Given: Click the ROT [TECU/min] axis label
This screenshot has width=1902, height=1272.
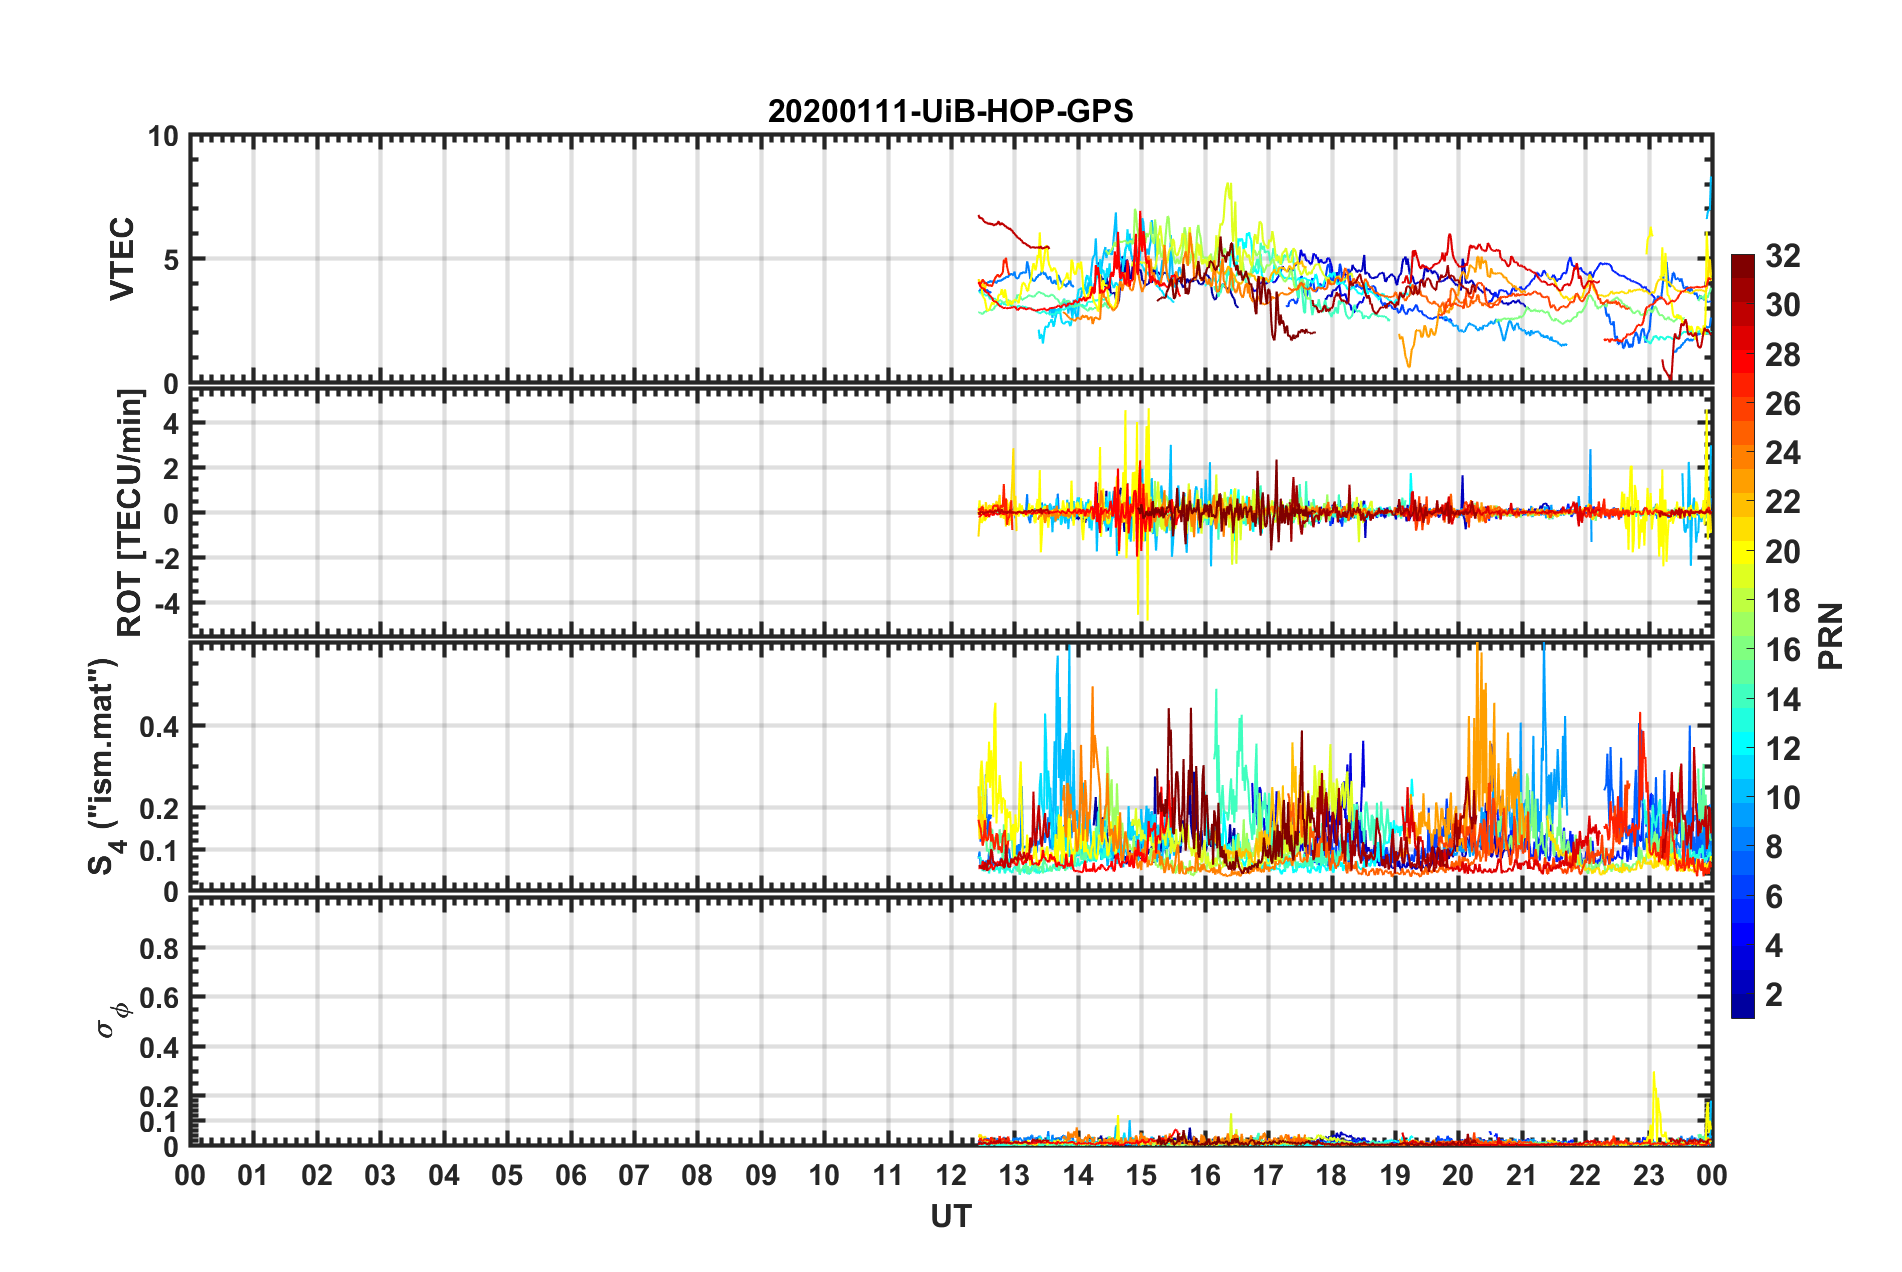Looking at the screenshot, I should pos(129,513).
